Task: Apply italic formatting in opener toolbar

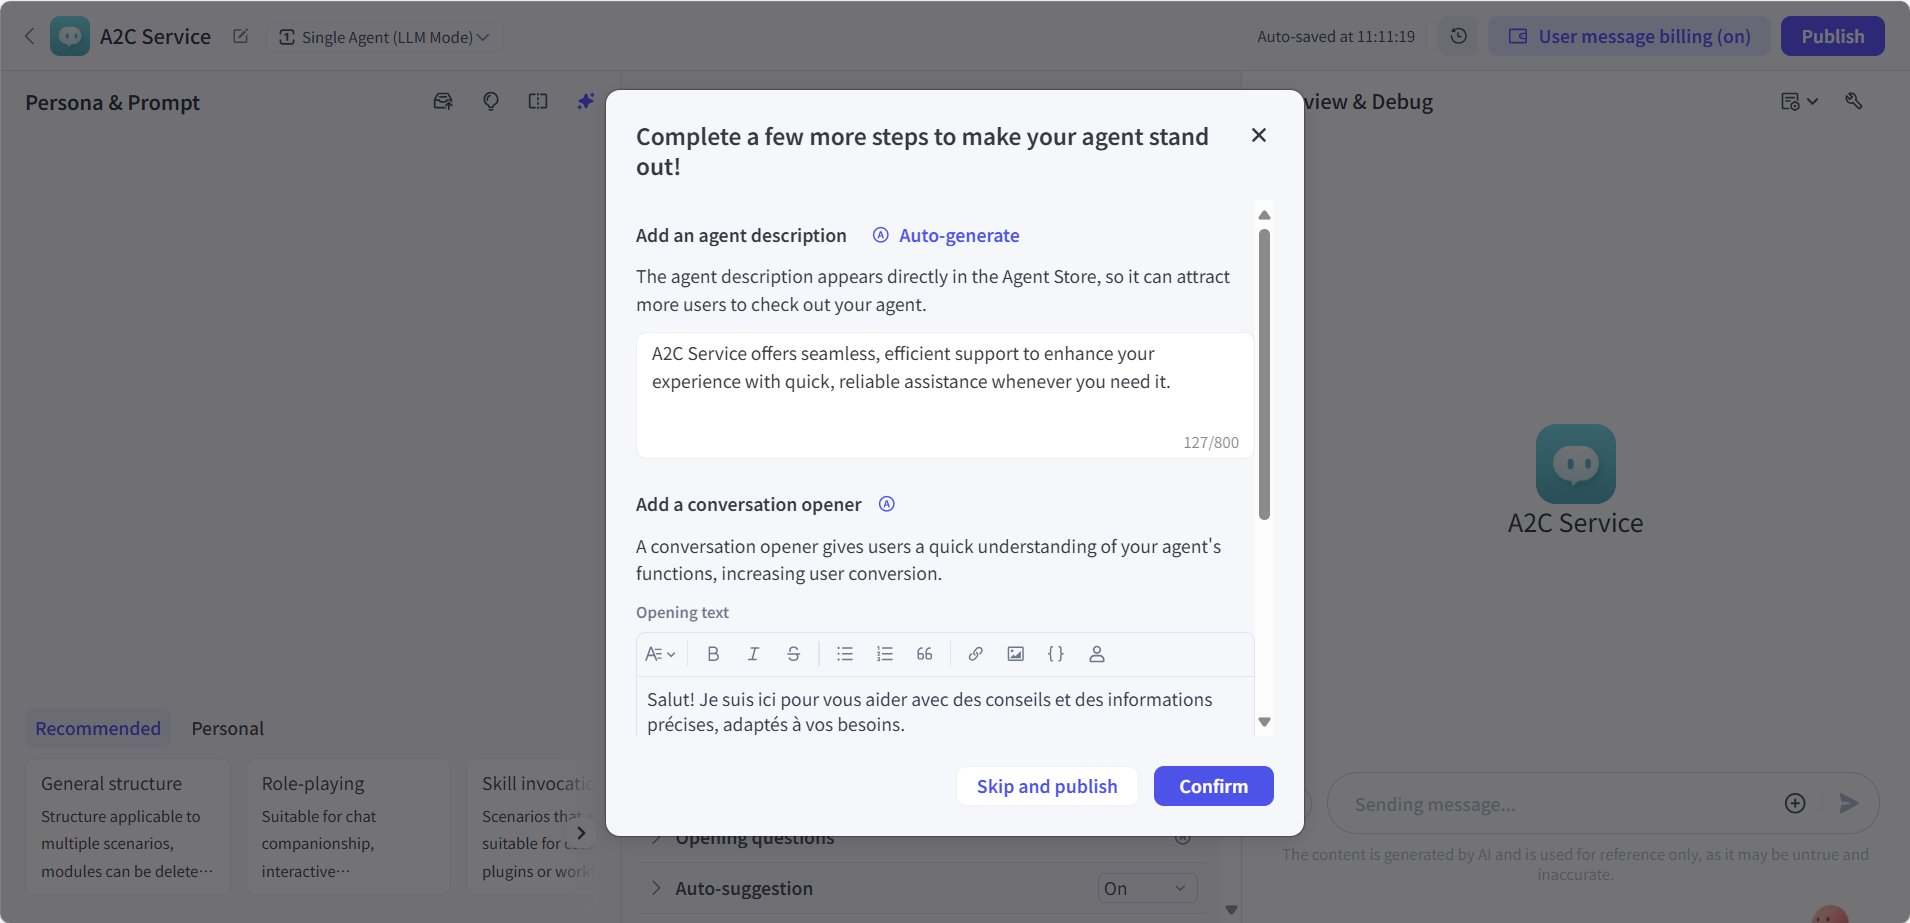Action: (x=753, y=654)
